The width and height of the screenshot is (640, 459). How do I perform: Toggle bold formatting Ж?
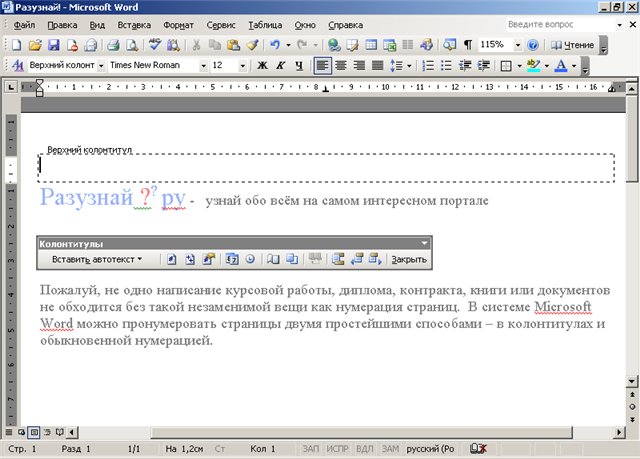tap(262, 65)
